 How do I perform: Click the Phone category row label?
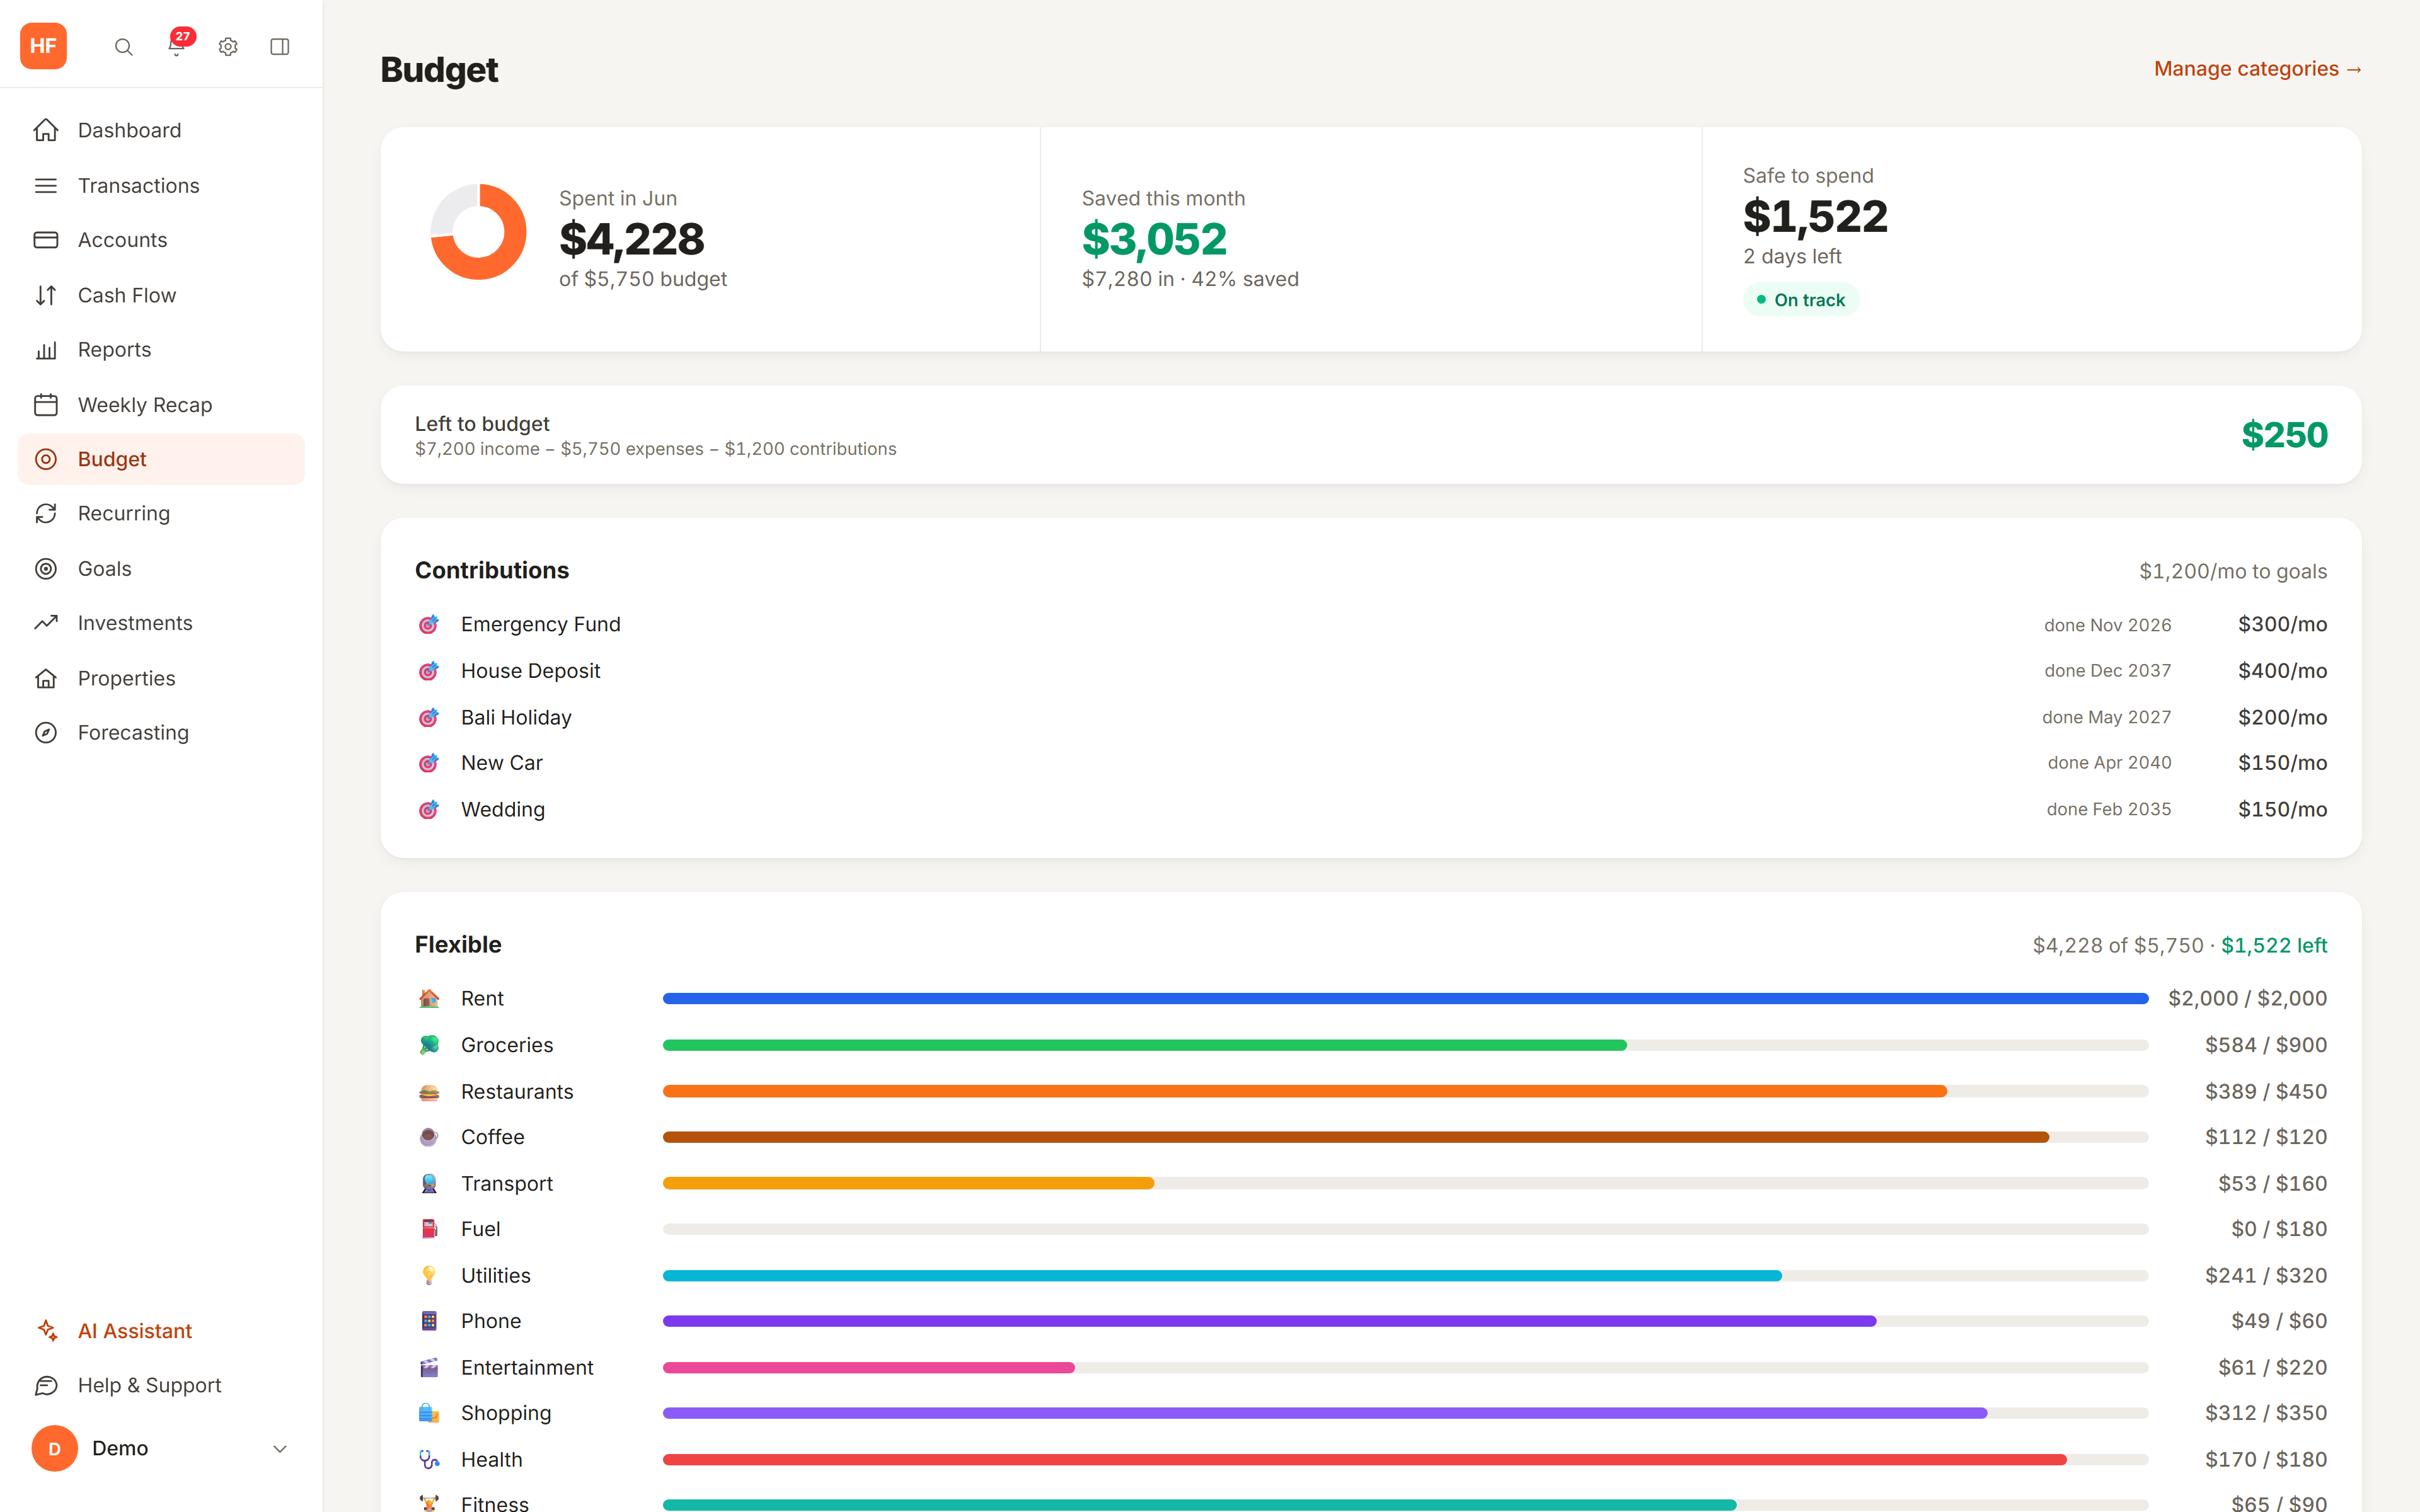pyautogui.click(x=491, y=1321)
